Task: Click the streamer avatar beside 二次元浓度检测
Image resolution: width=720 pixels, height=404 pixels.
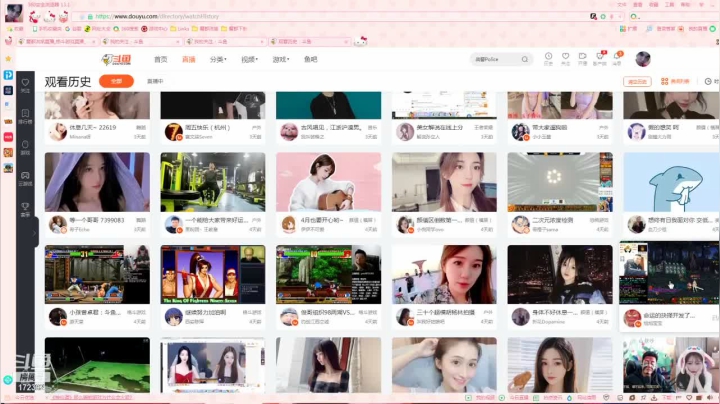Action: (x=520, y=224)
